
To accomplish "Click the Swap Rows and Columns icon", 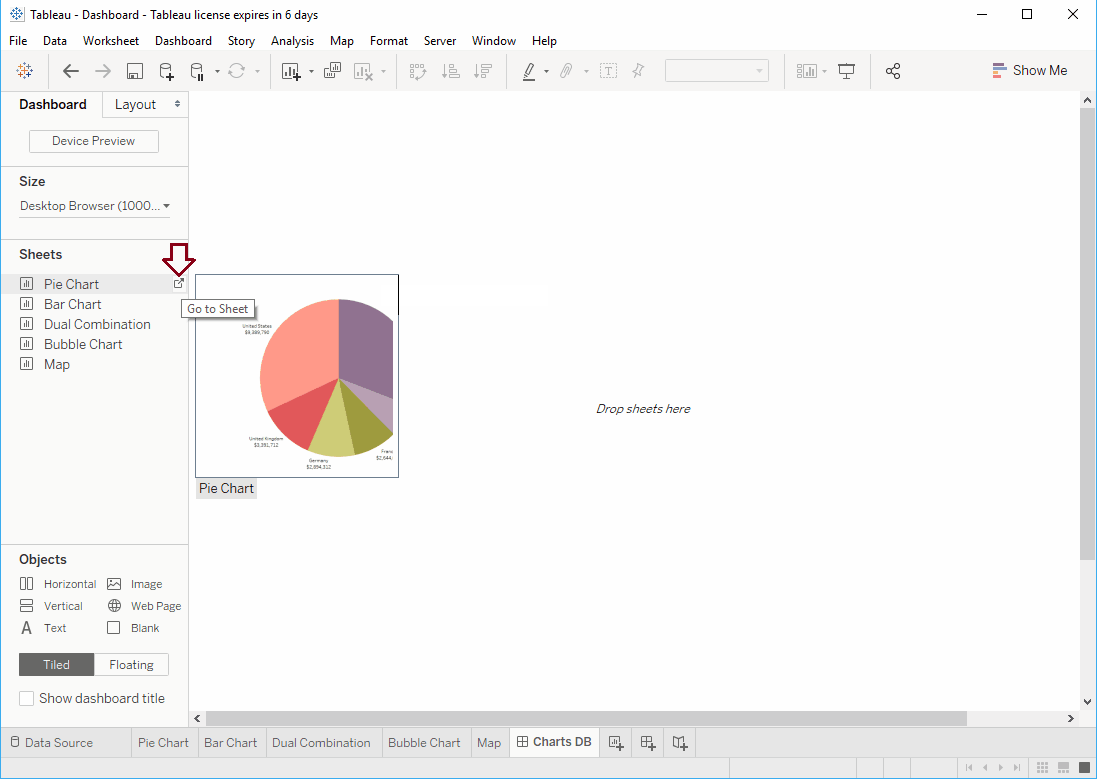I will click(x=417, y=71).
